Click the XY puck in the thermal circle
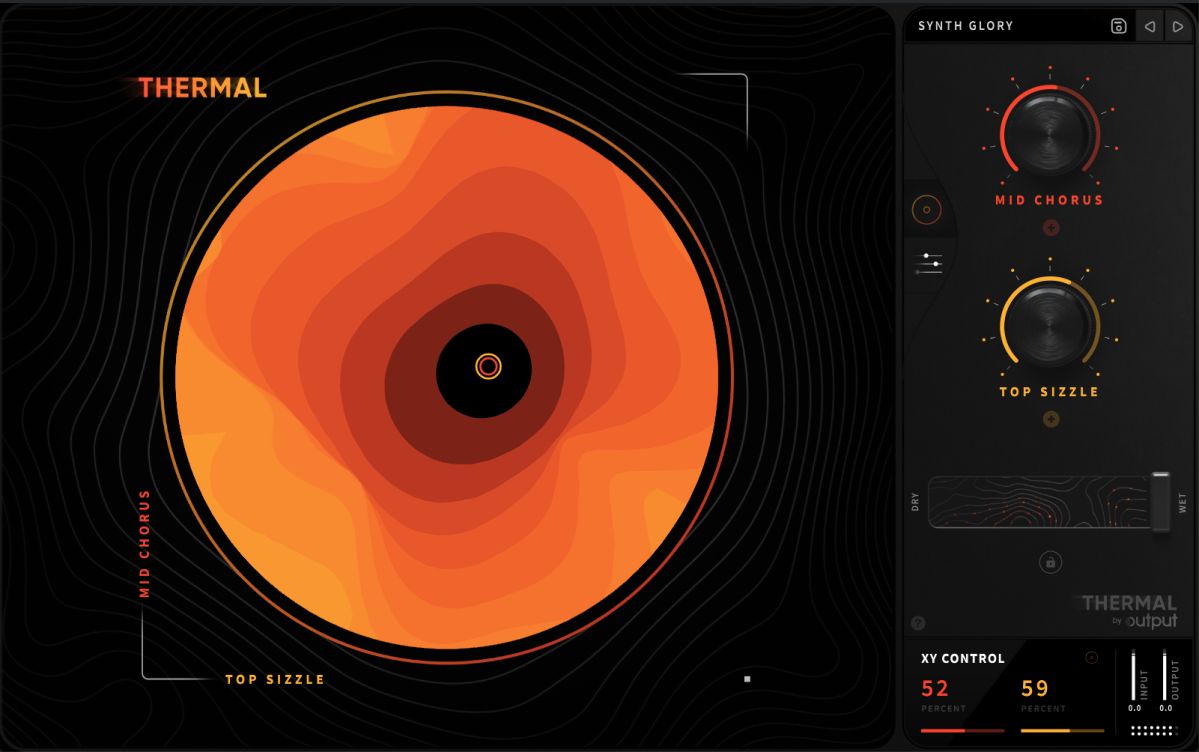 coord(488,367)
